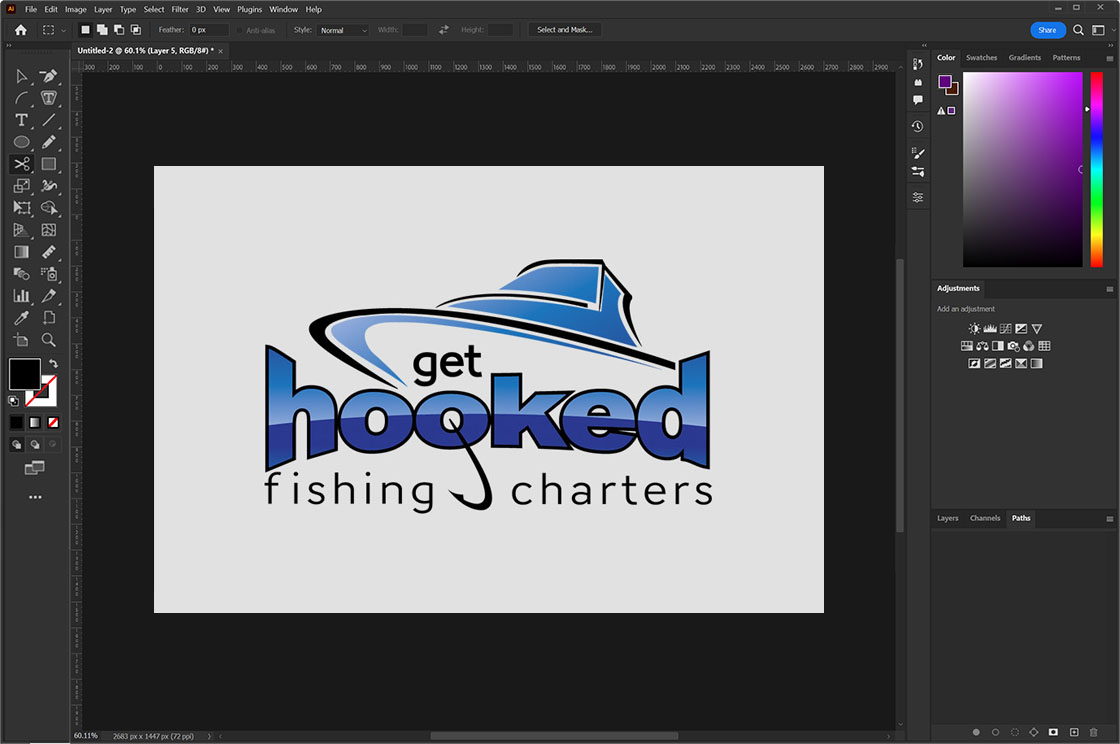Screen dimensions: 1120x744
Task: Activate the Zoom magnifier tool
Action: [49, 340]
